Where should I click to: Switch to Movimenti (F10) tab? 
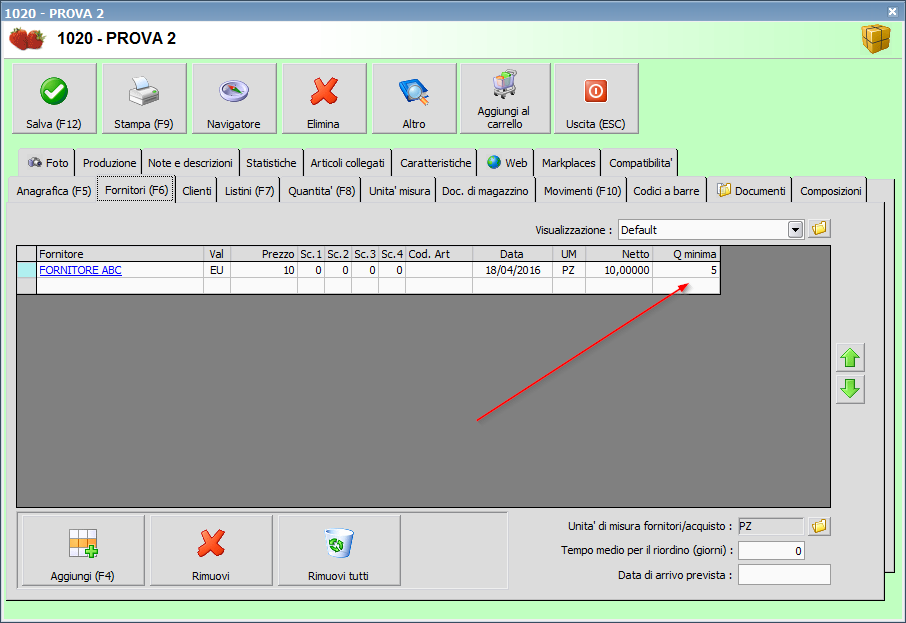coord(582,191)
